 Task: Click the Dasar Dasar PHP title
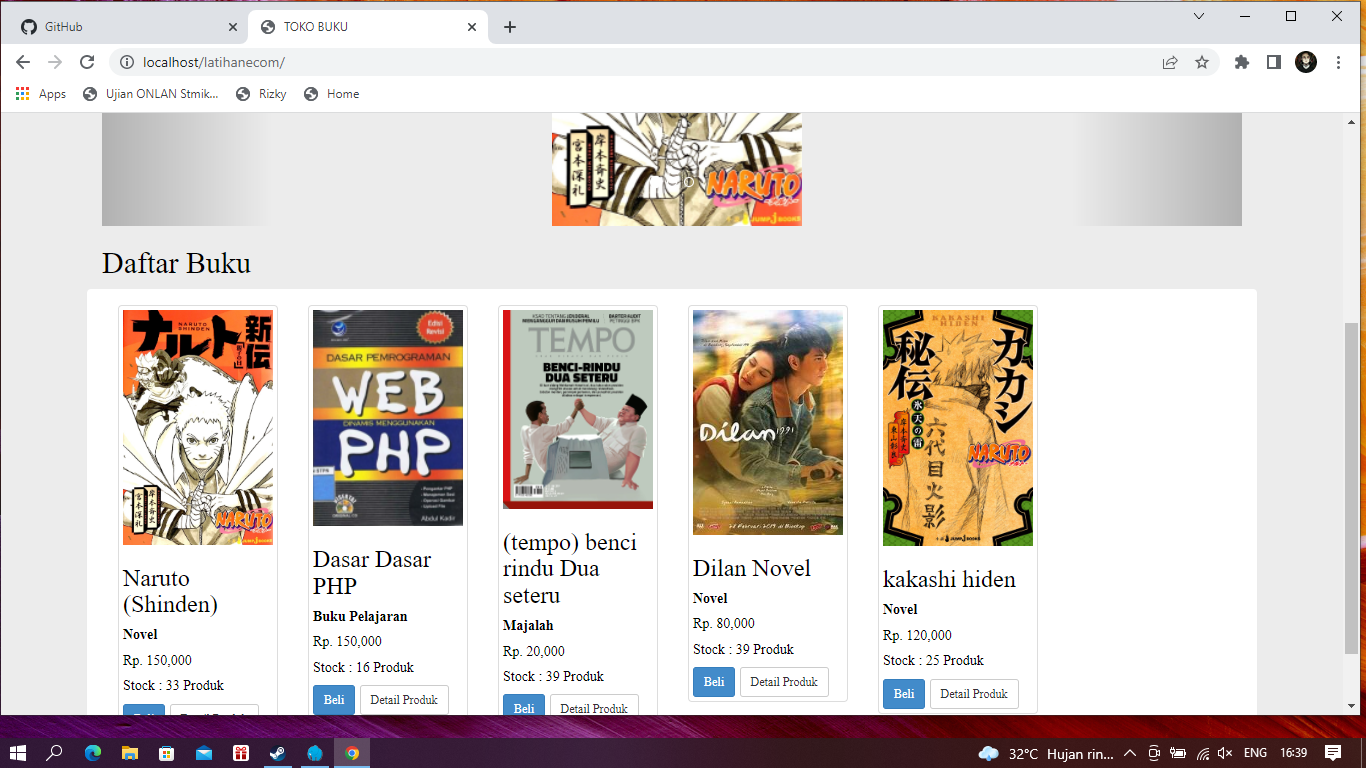372,572
